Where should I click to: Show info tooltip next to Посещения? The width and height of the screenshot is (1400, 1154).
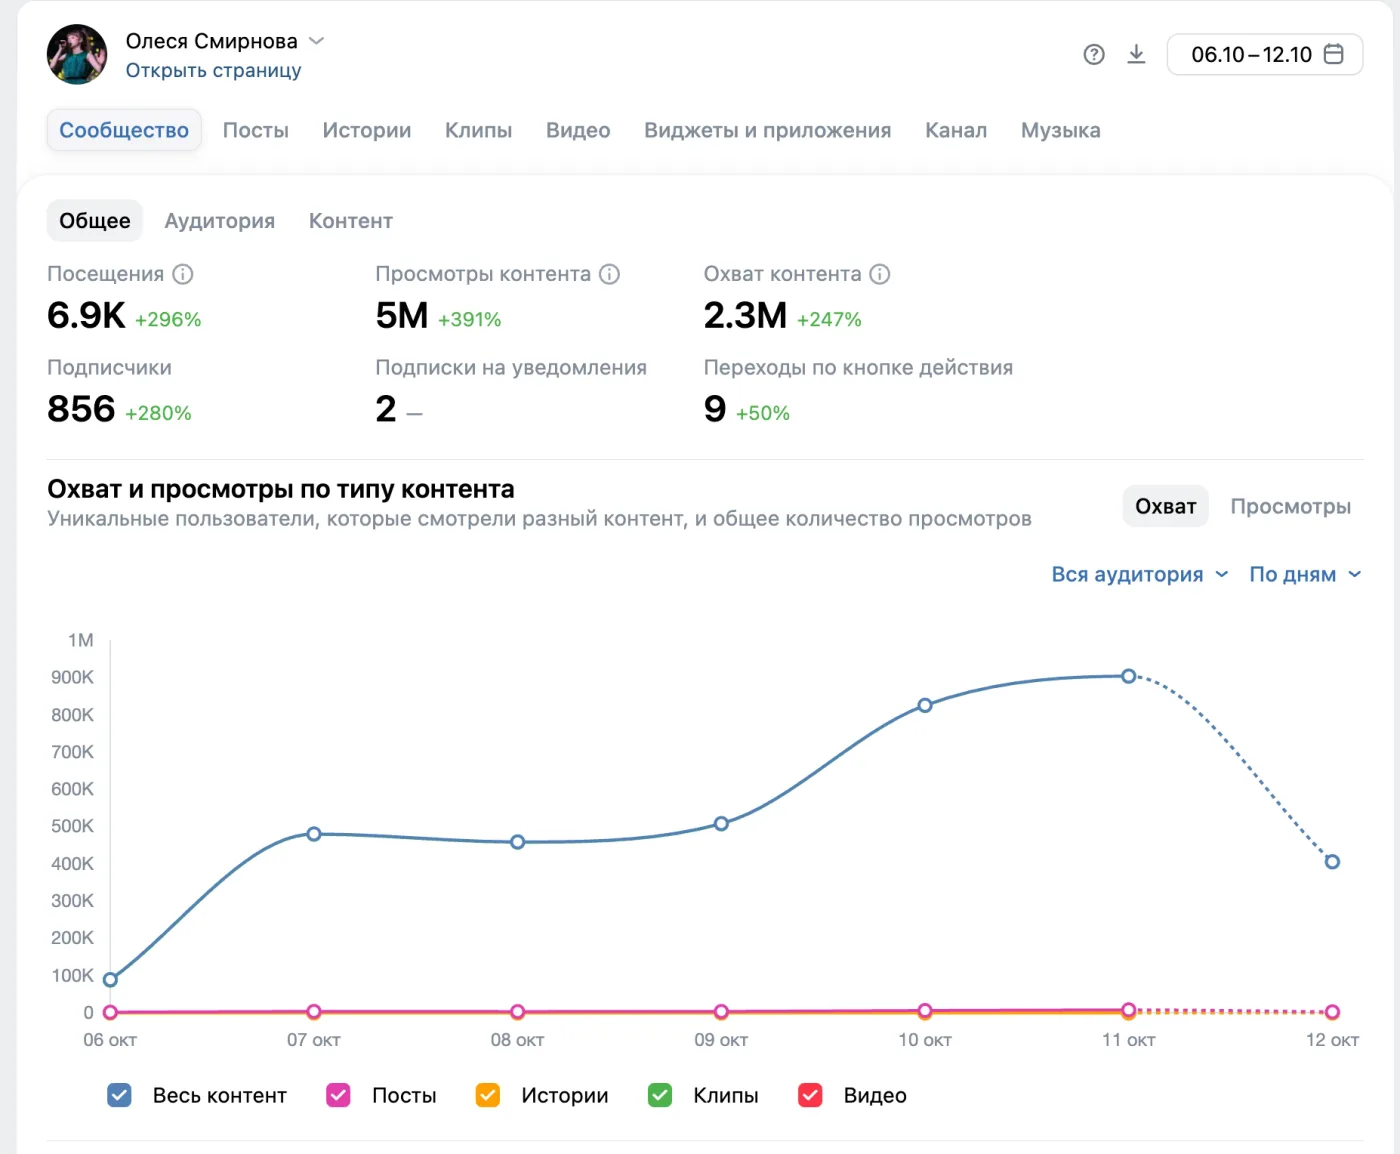coord(183,274)
